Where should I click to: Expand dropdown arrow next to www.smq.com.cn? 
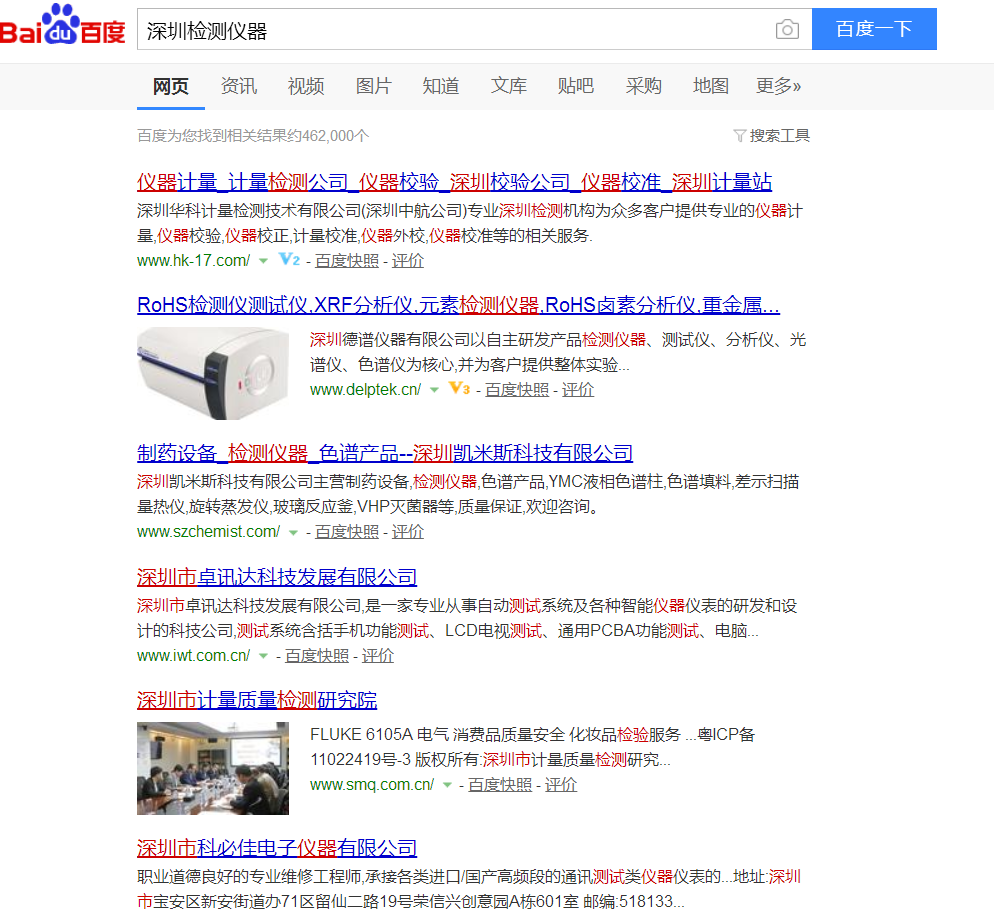tap(448, 785)
